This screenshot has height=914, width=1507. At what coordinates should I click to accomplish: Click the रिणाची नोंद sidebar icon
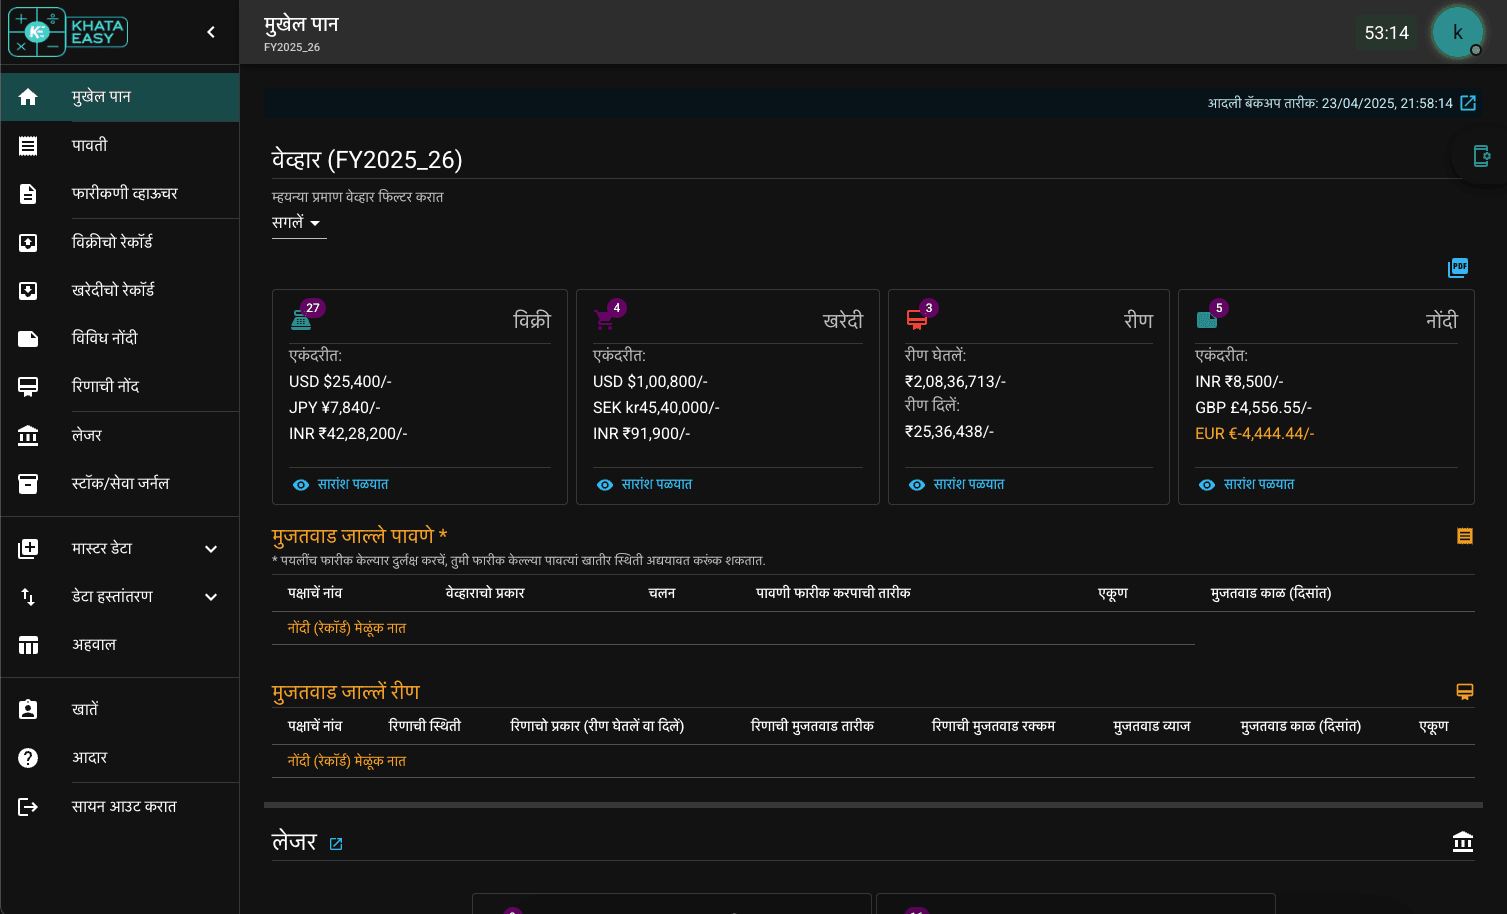coord(28,387)
